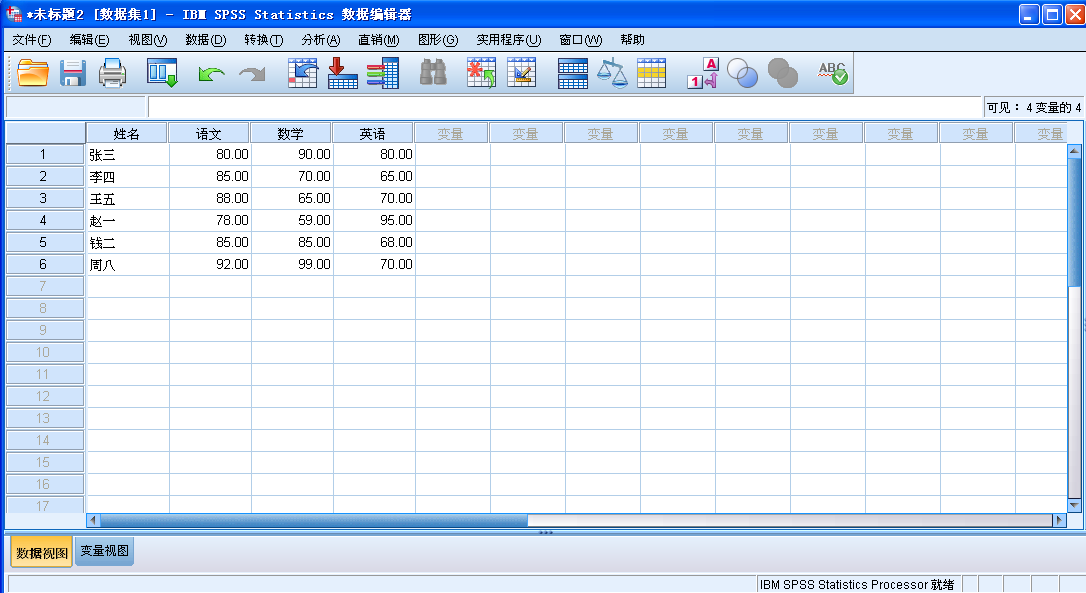This screenshot has height=593, width=1086.
Task: Open the 文件(F) menu
Action: tap(32, 40)
